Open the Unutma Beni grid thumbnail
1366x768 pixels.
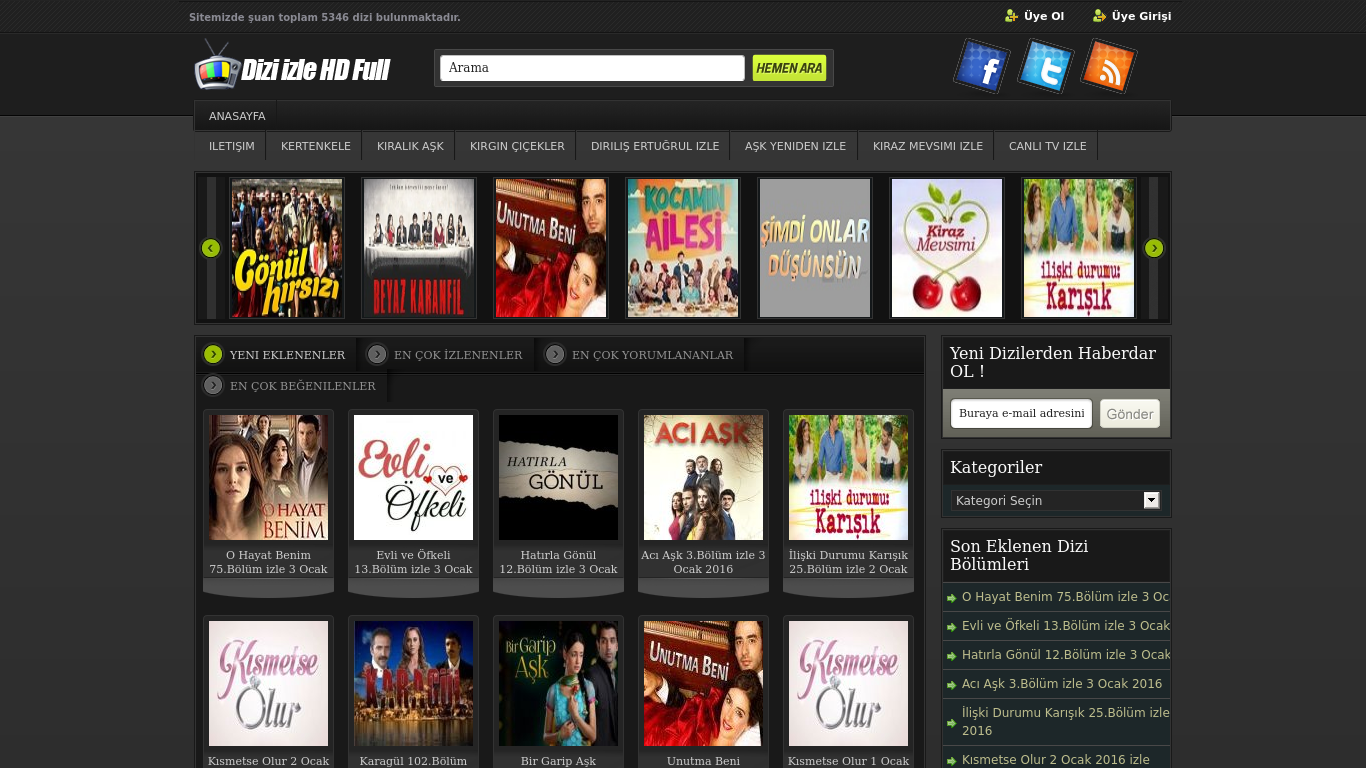[x=703, y=683]
